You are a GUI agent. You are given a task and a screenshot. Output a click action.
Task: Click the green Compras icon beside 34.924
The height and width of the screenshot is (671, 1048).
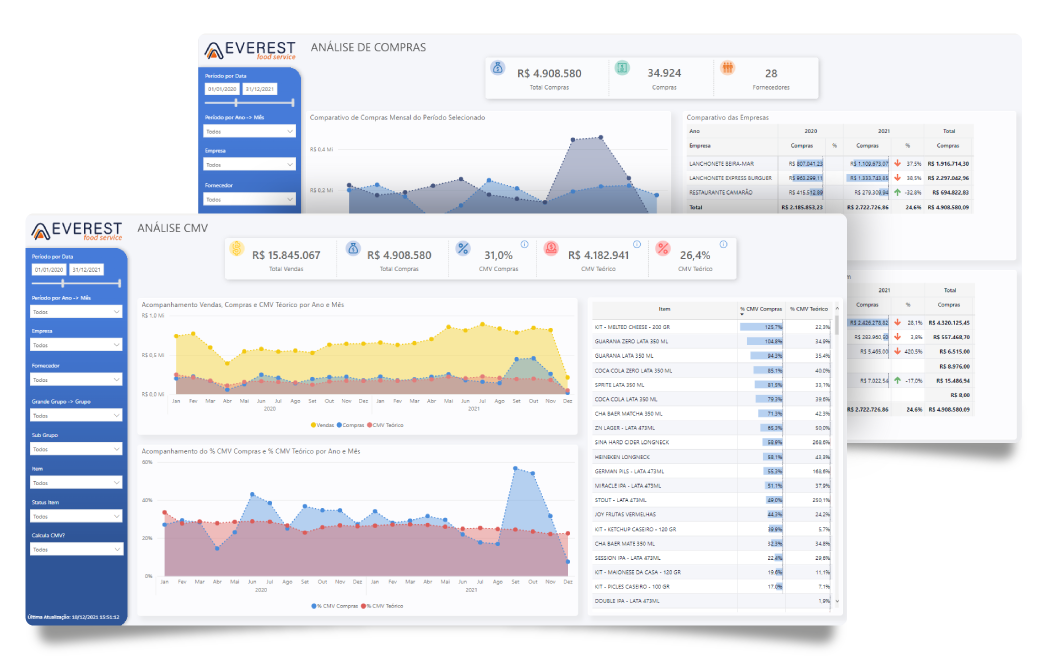622,68
